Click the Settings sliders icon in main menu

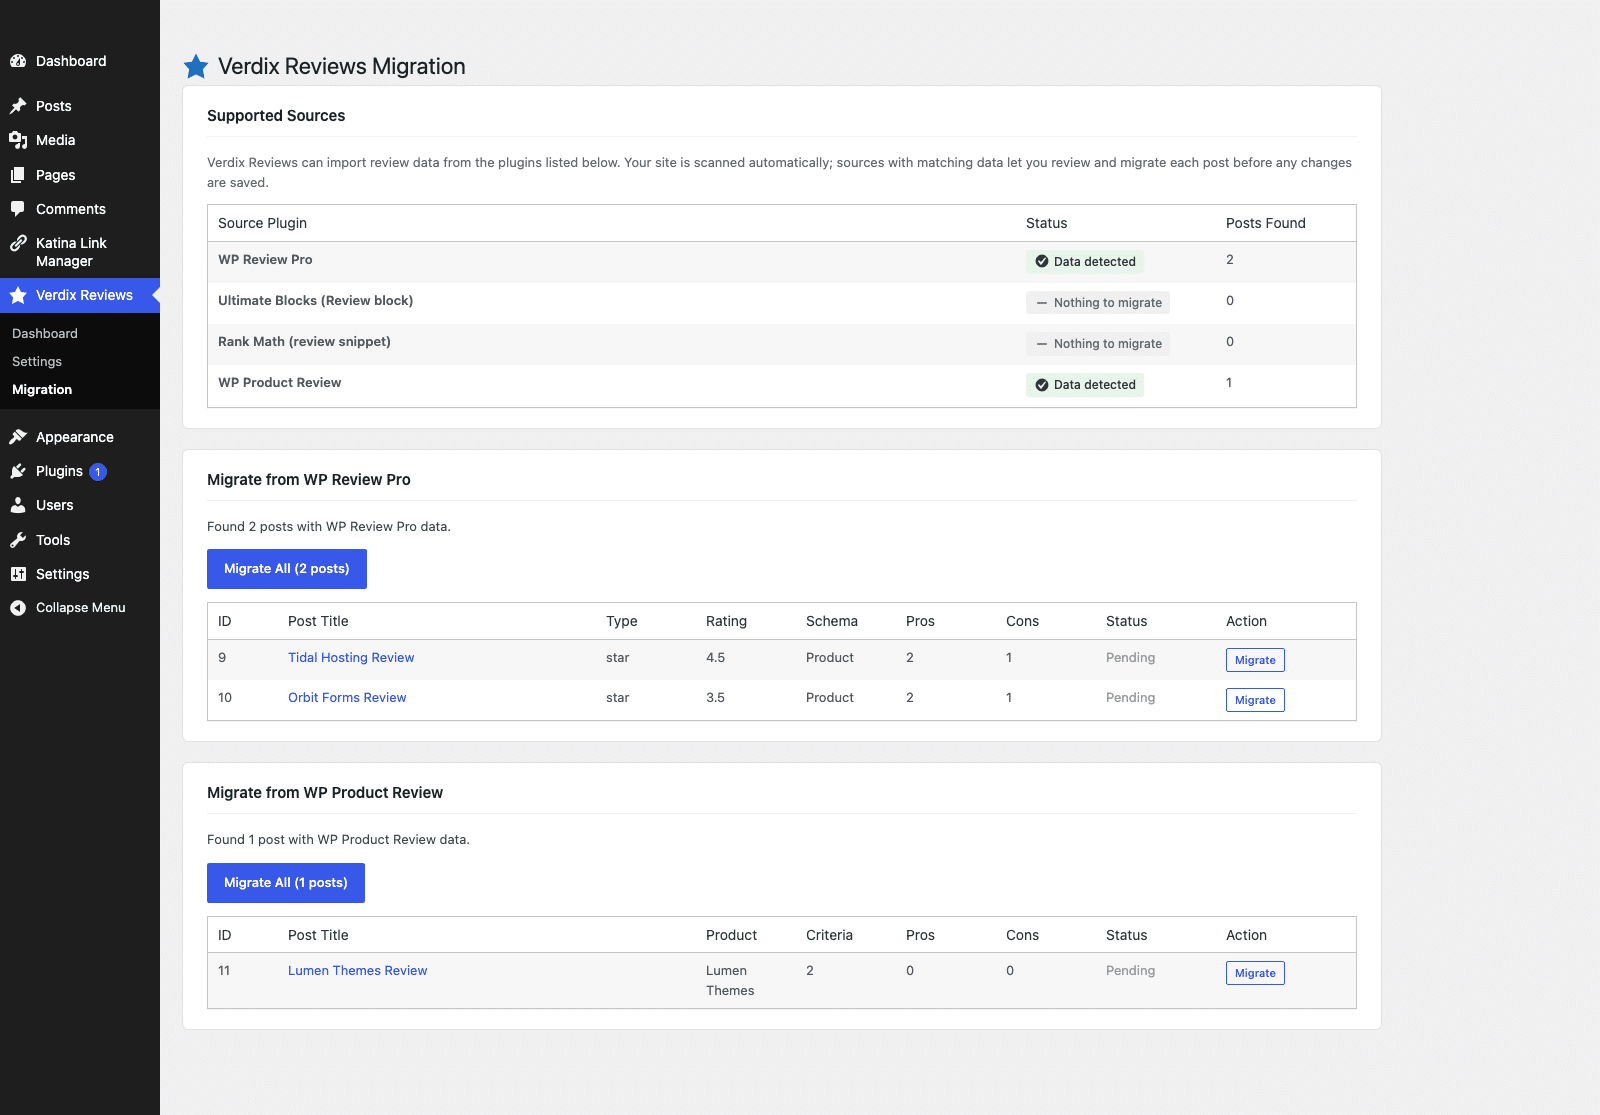pyautogui.click(x=18, y=574)
